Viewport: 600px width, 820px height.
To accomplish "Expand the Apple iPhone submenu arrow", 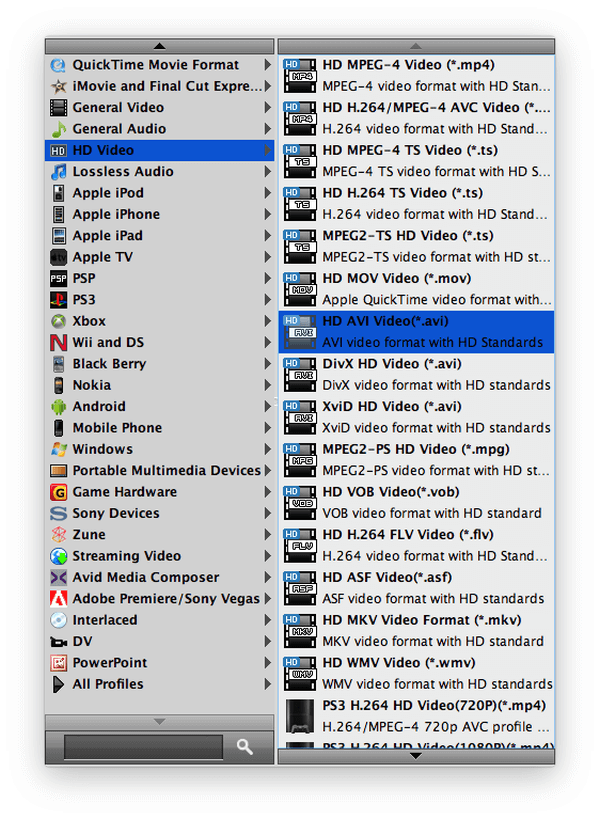I will click(267, 214).
